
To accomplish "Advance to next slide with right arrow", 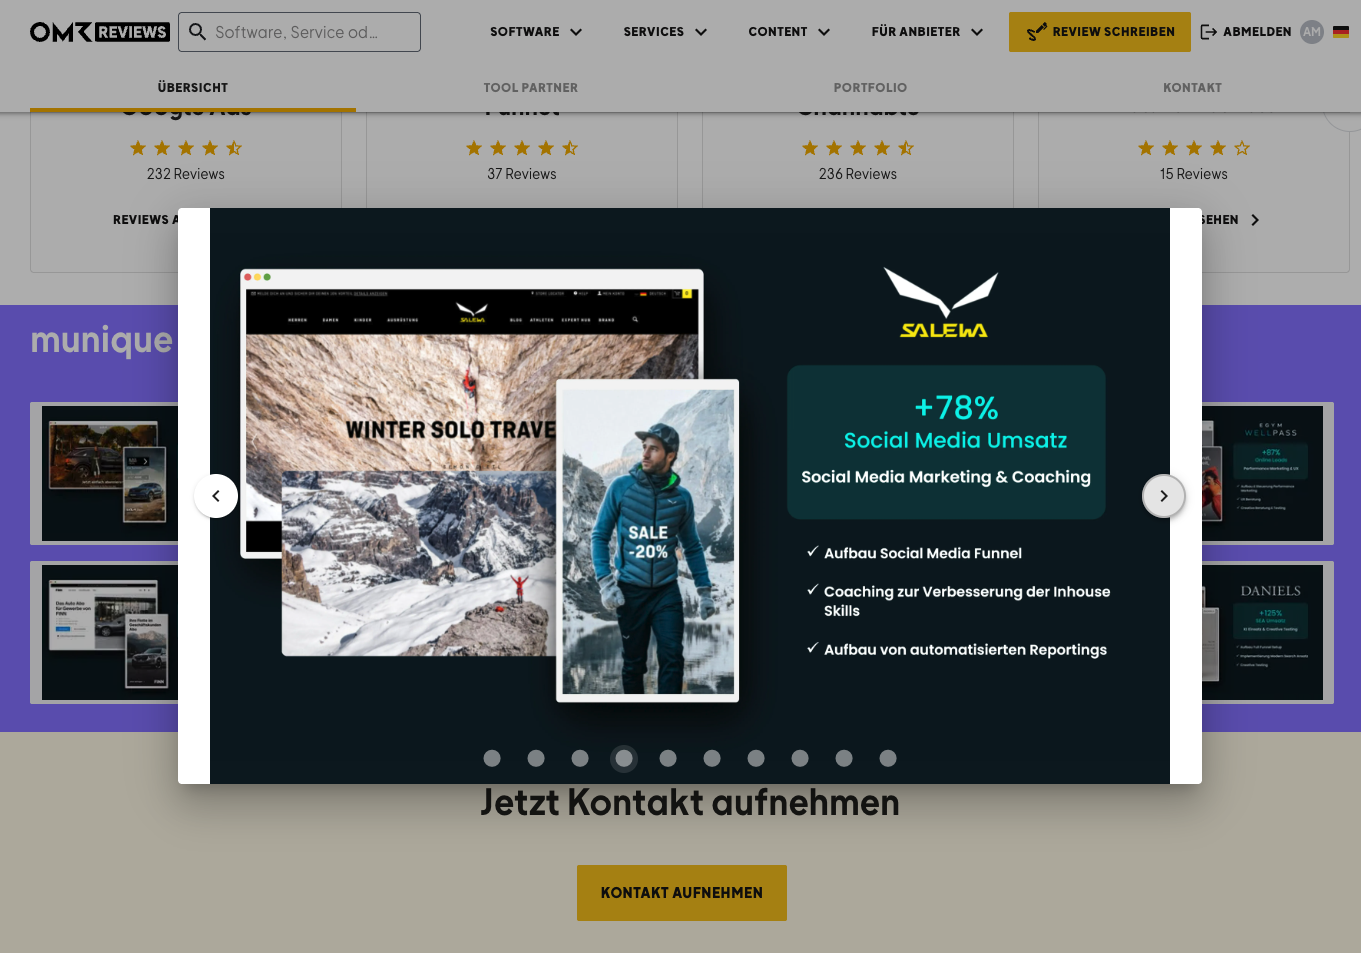I will pos(1164,496).
